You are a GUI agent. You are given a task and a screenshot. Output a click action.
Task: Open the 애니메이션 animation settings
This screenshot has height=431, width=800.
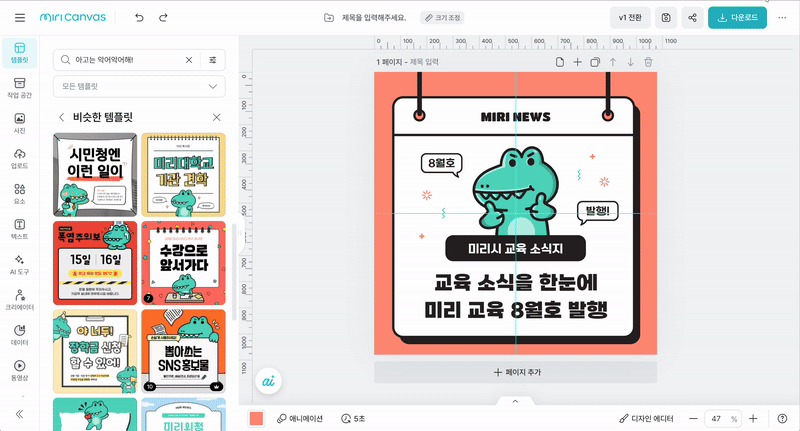tap(299, 418)
